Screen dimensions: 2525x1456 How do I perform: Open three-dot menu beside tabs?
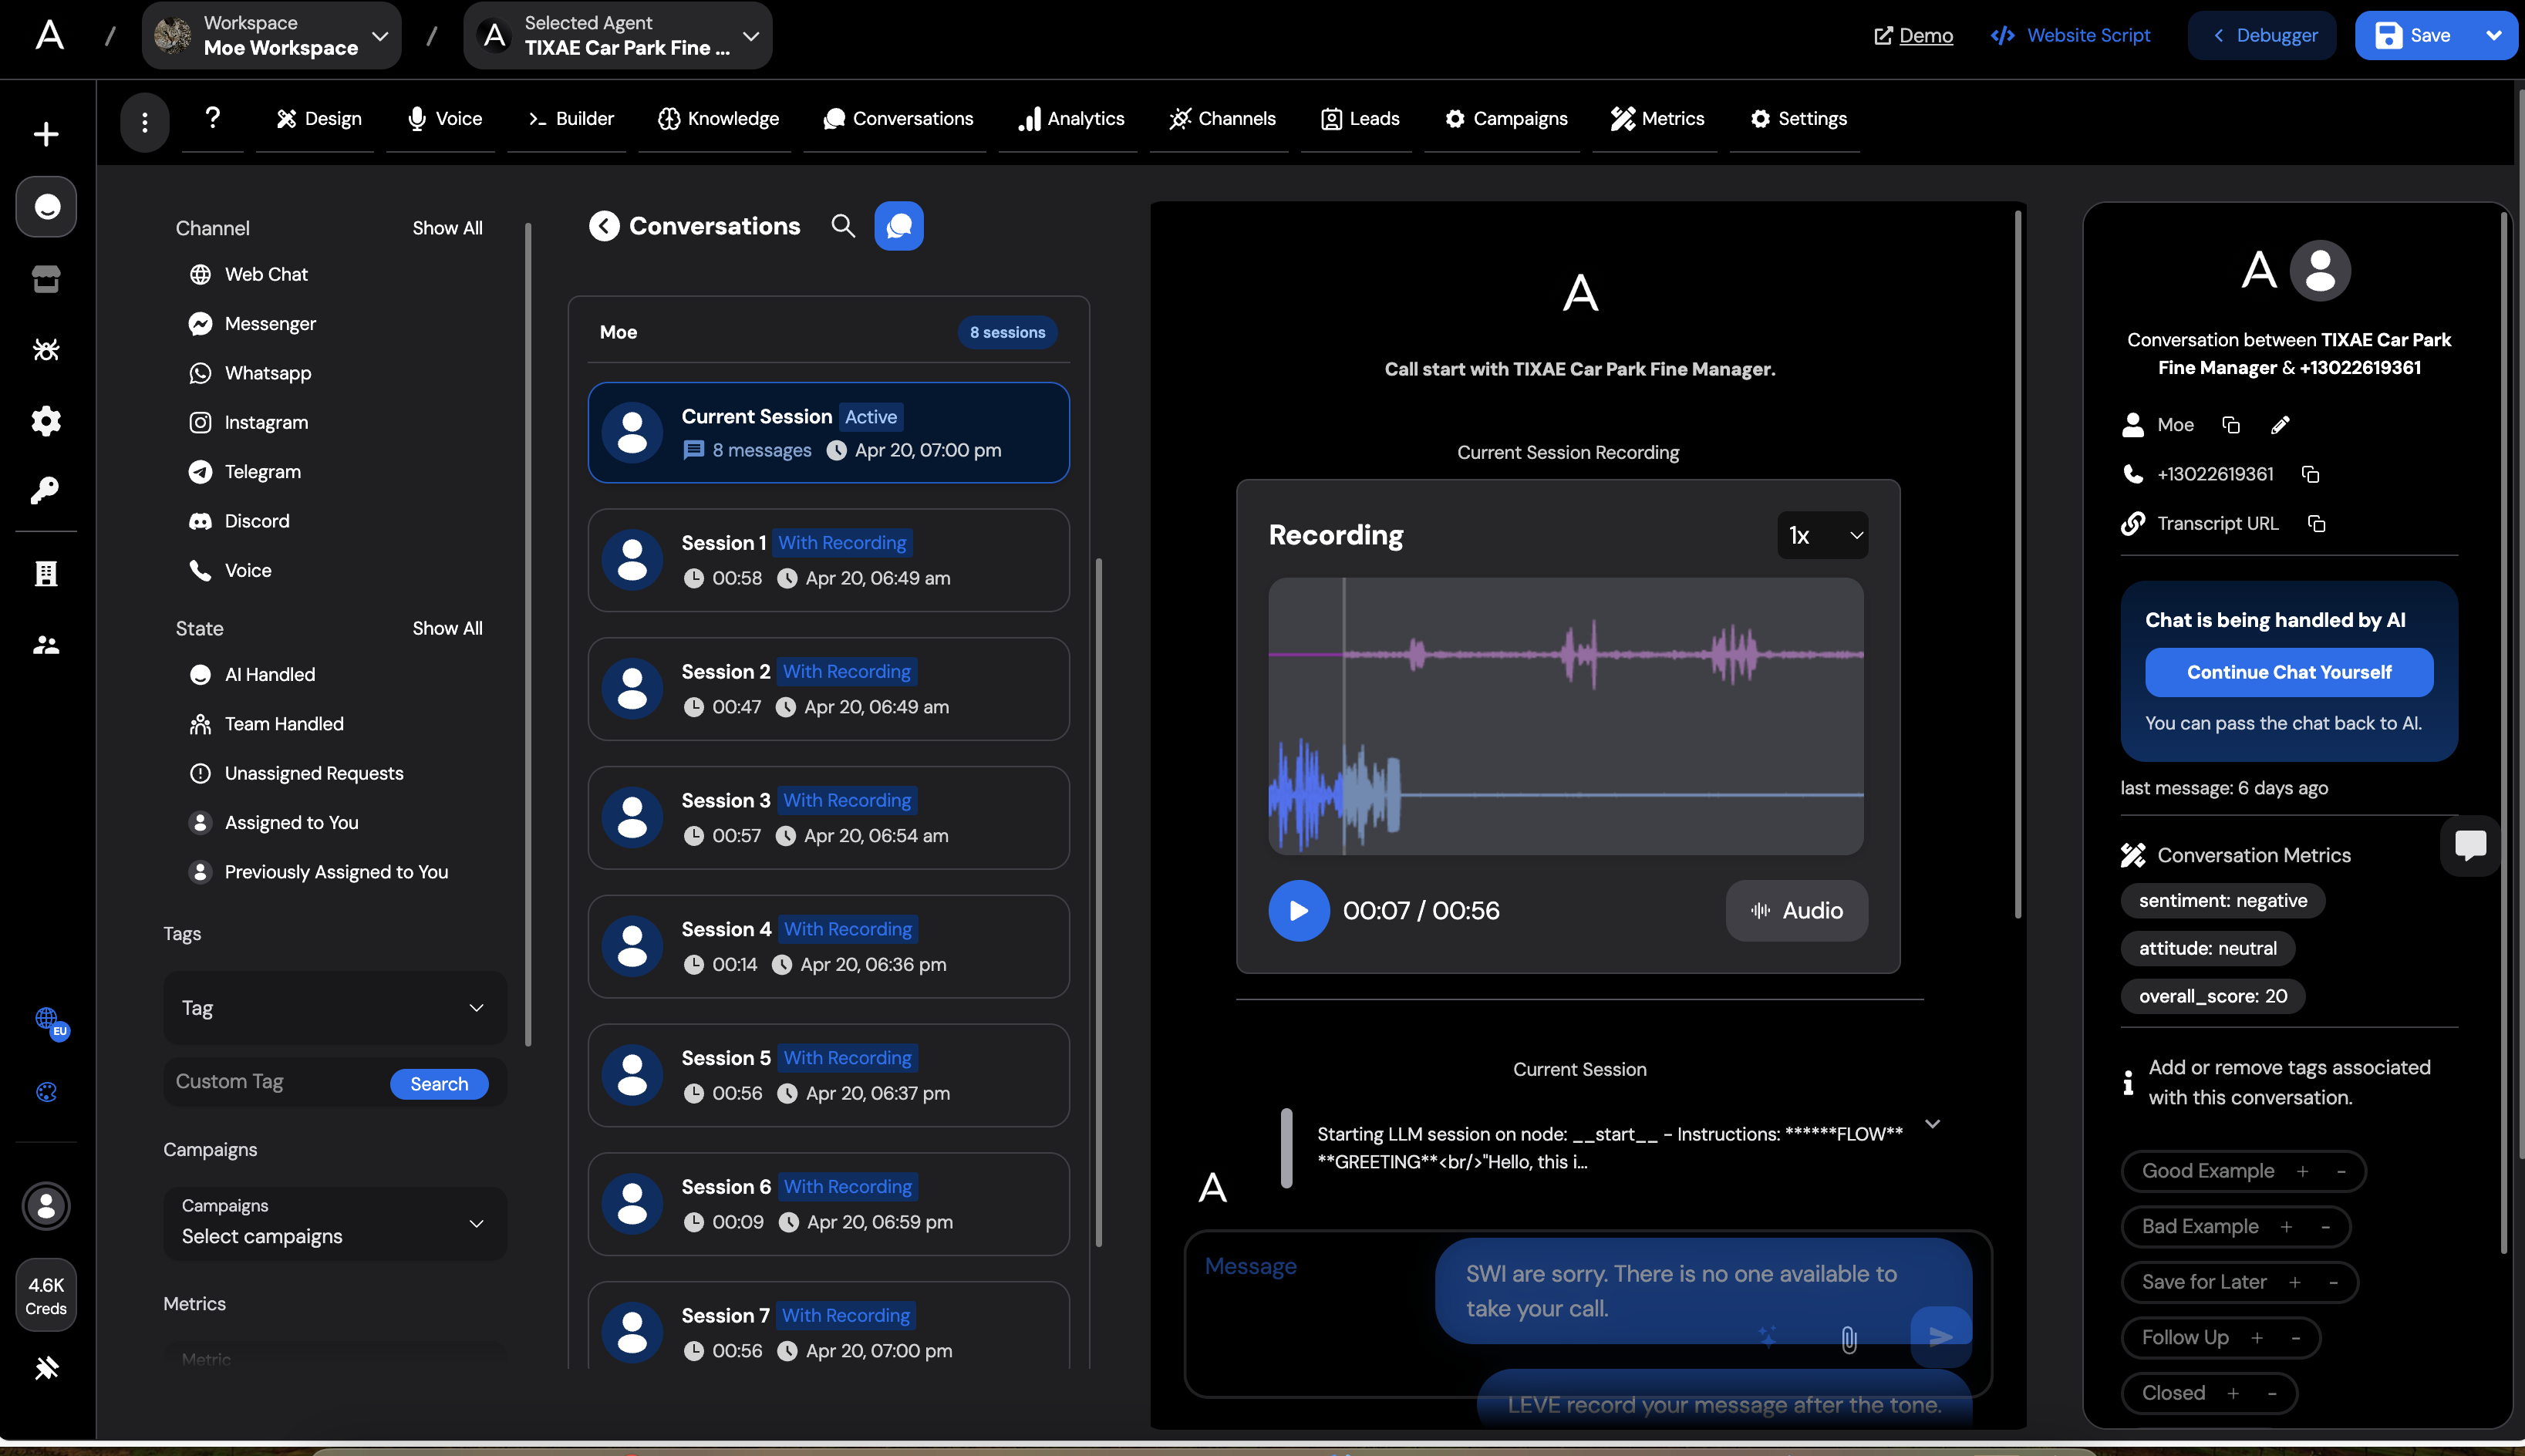[x=145, y=121]
